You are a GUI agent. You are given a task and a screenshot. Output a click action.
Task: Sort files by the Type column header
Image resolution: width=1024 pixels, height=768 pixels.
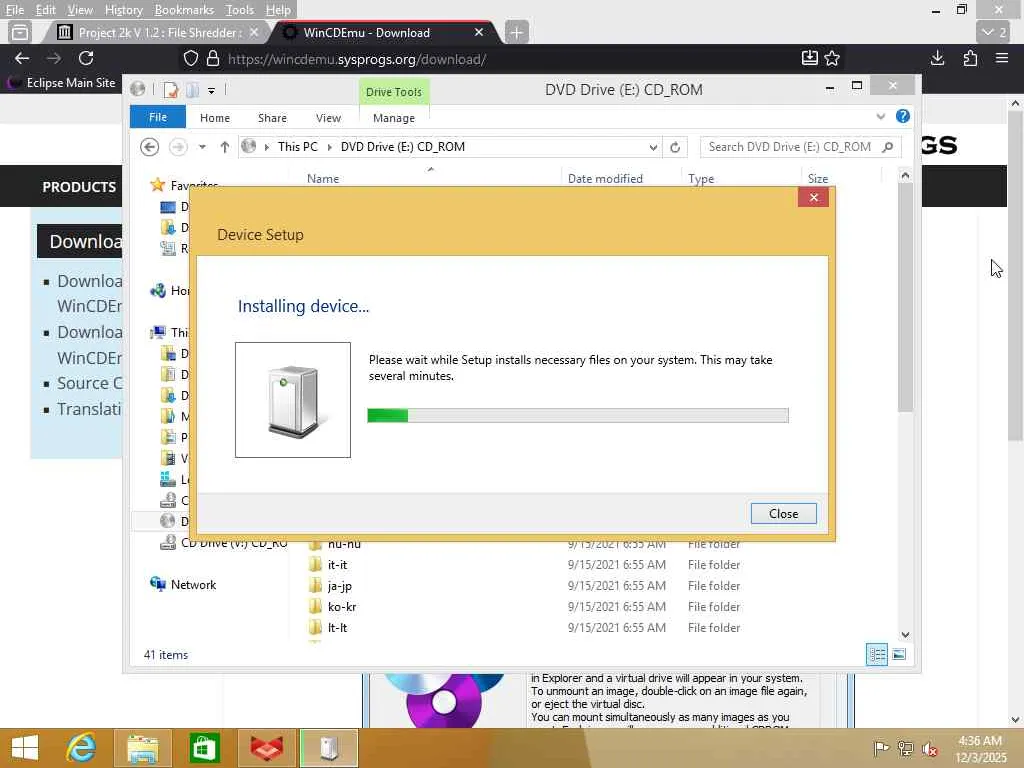pyautogui.click(x=701, y=178)
